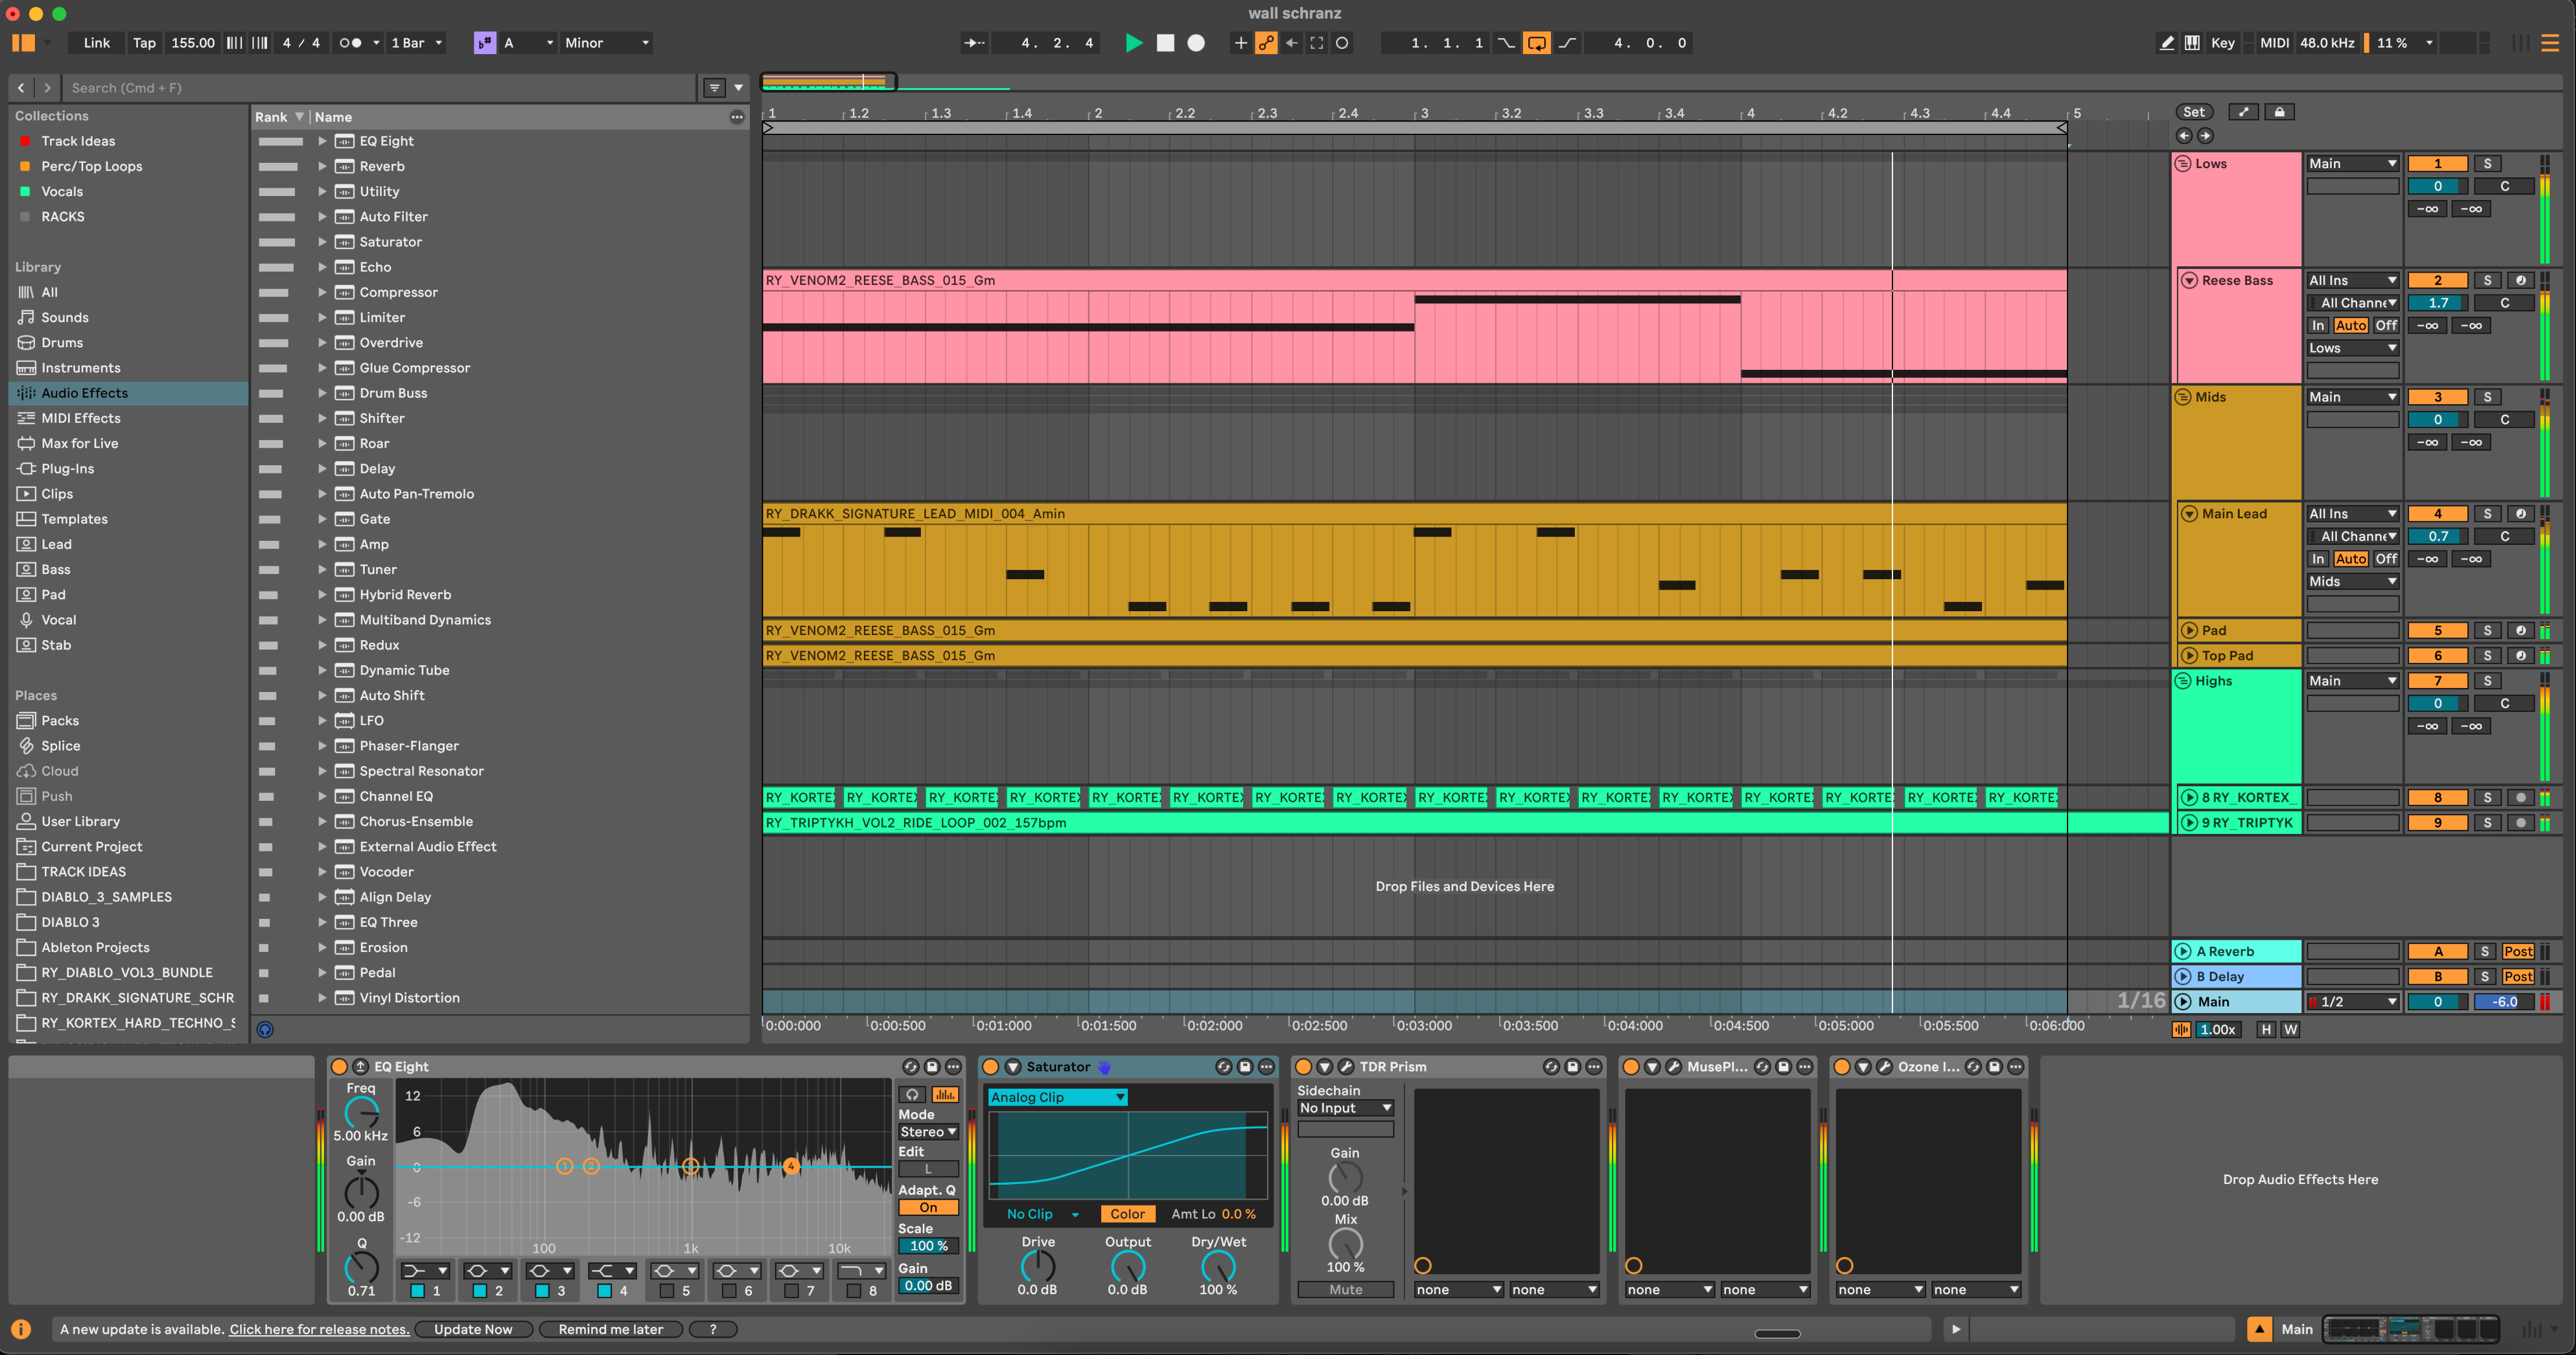Click the Tap tempo button
The width and height of the screenshot is (2576, 1355).
tap(144, 43)
